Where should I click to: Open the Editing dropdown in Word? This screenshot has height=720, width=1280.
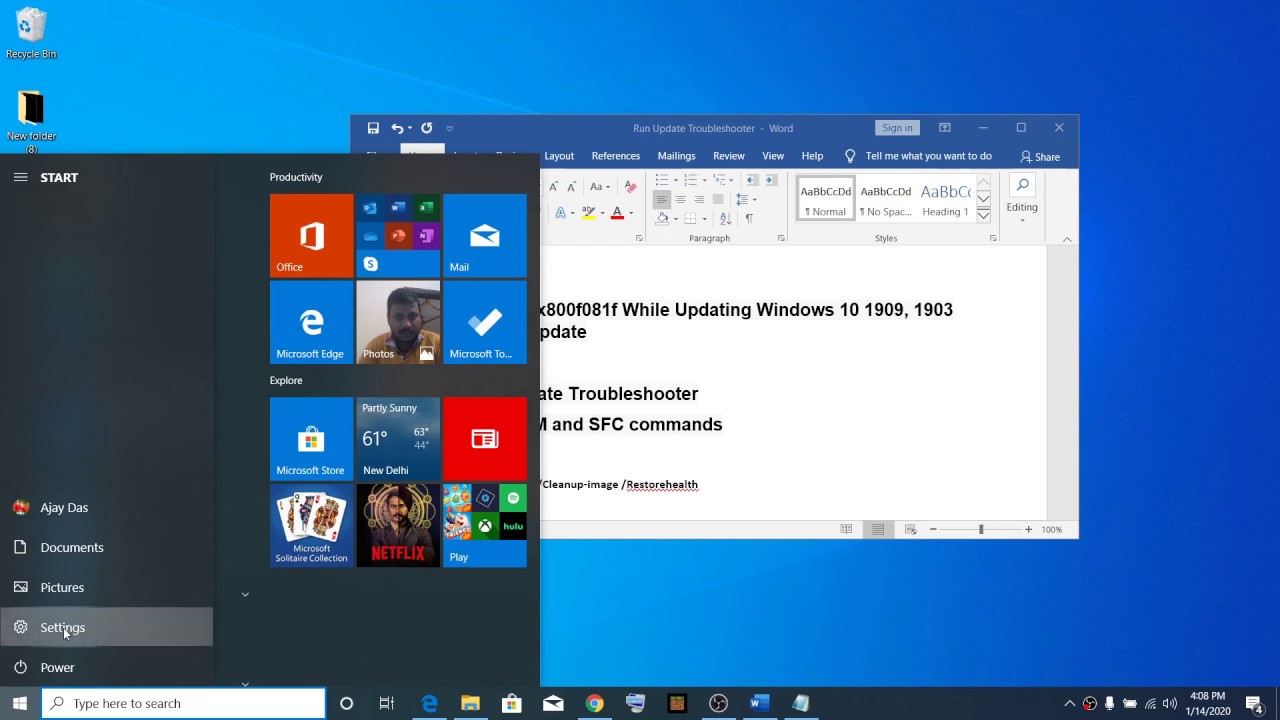coord(1022,200)
